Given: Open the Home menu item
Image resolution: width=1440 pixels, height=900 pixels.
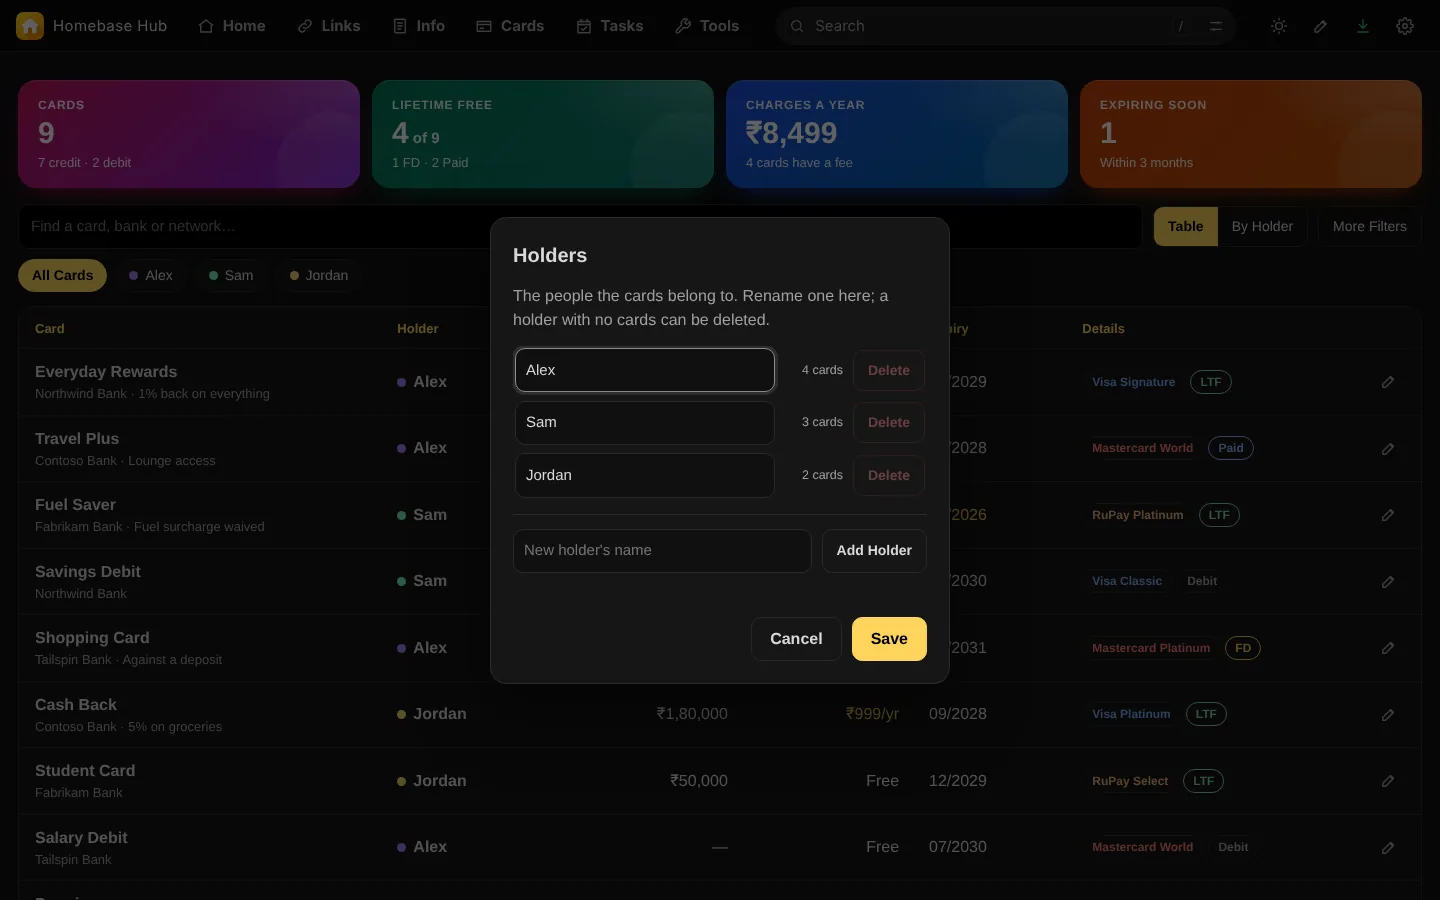Looking at the screenshot, I should click(232, 26).
